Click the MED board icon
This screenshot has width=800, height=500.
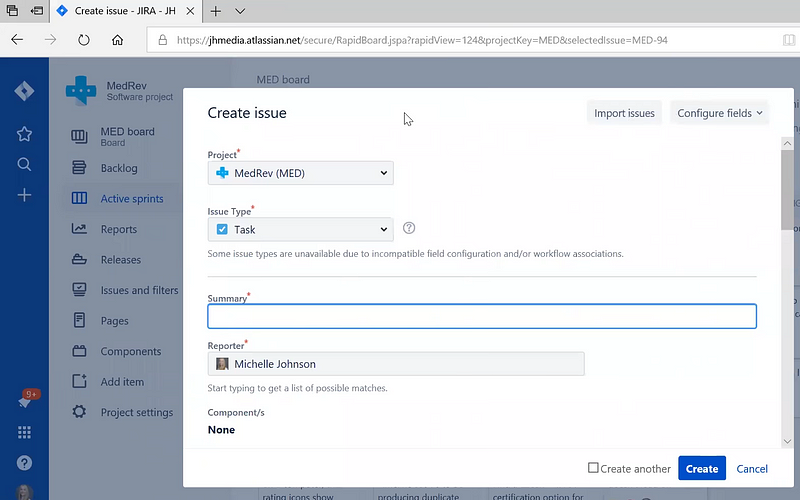(x=79, y=137)
